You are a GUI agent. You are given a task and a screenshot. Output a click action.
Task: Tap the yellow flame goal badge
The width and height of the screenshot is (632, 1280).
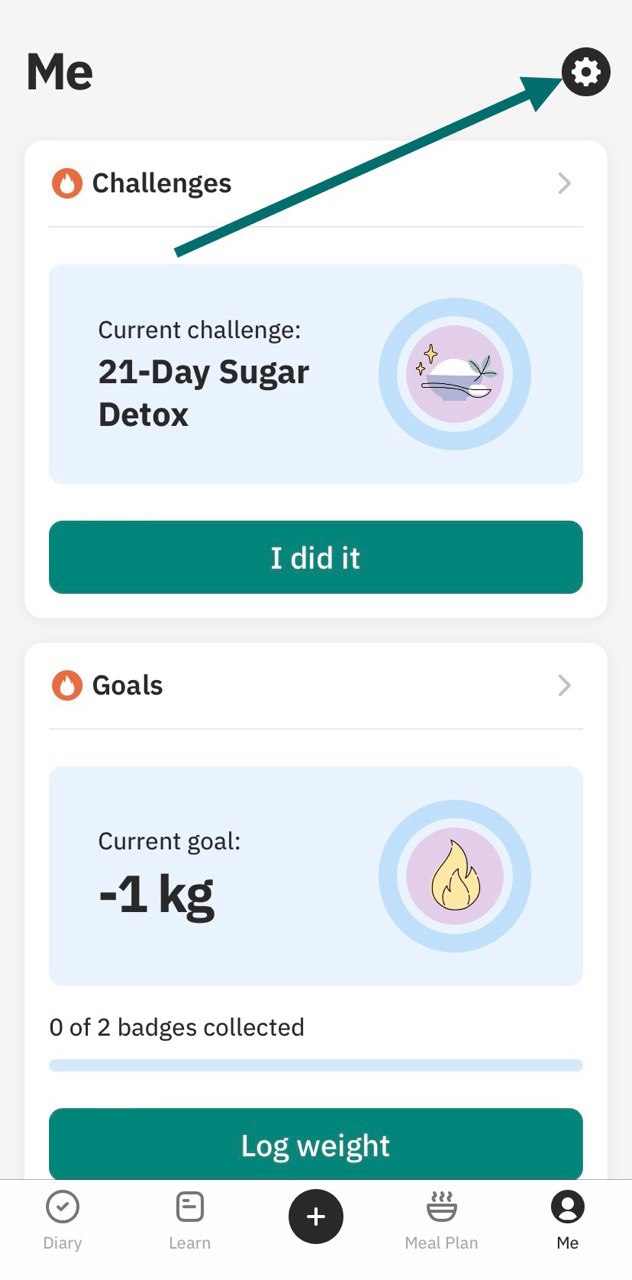pos(455,876)
